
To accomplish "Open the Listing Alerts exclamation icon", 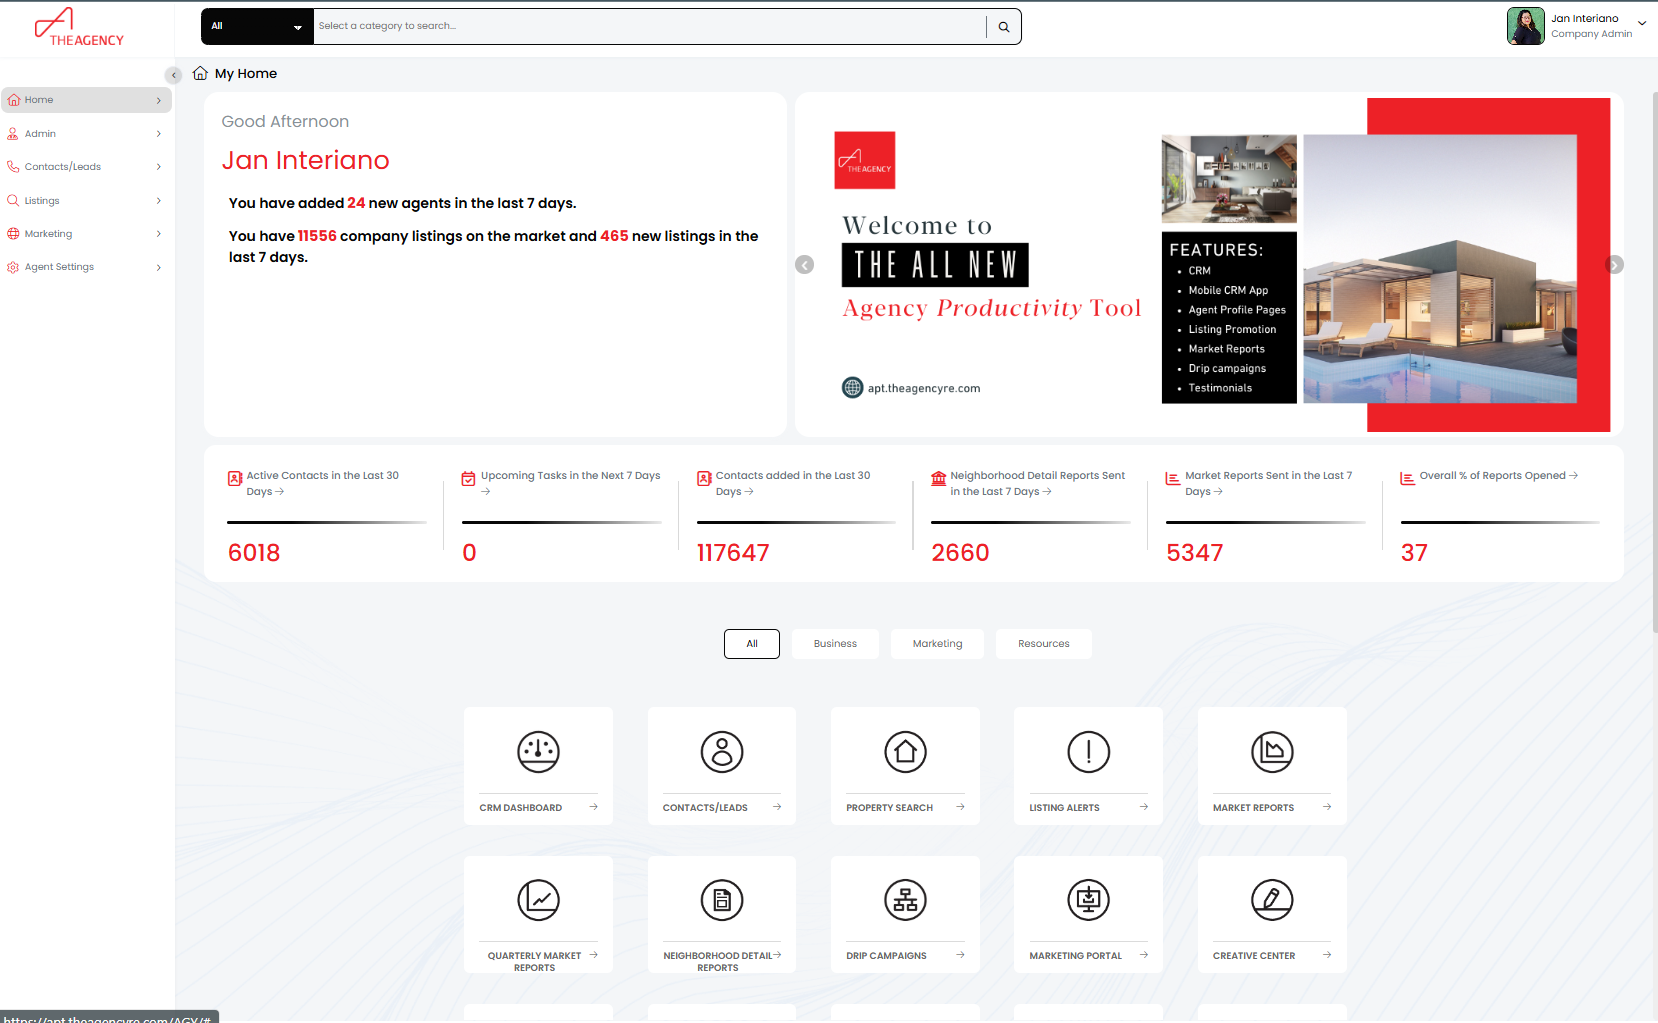I will coord(1089,752).
